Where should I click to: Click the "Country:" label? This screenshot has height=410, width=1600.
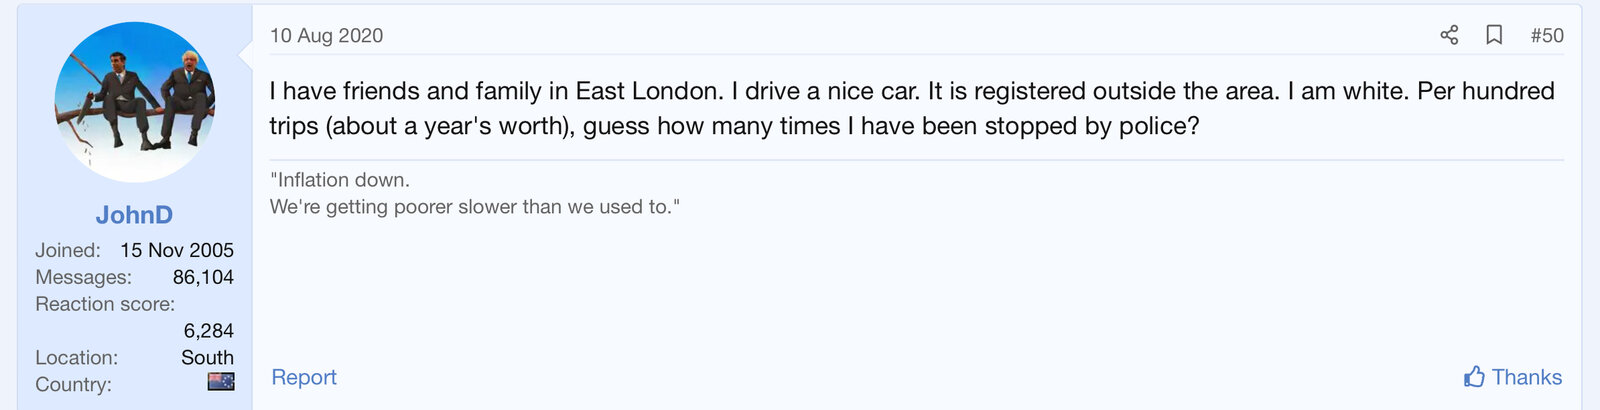point(73,384)
